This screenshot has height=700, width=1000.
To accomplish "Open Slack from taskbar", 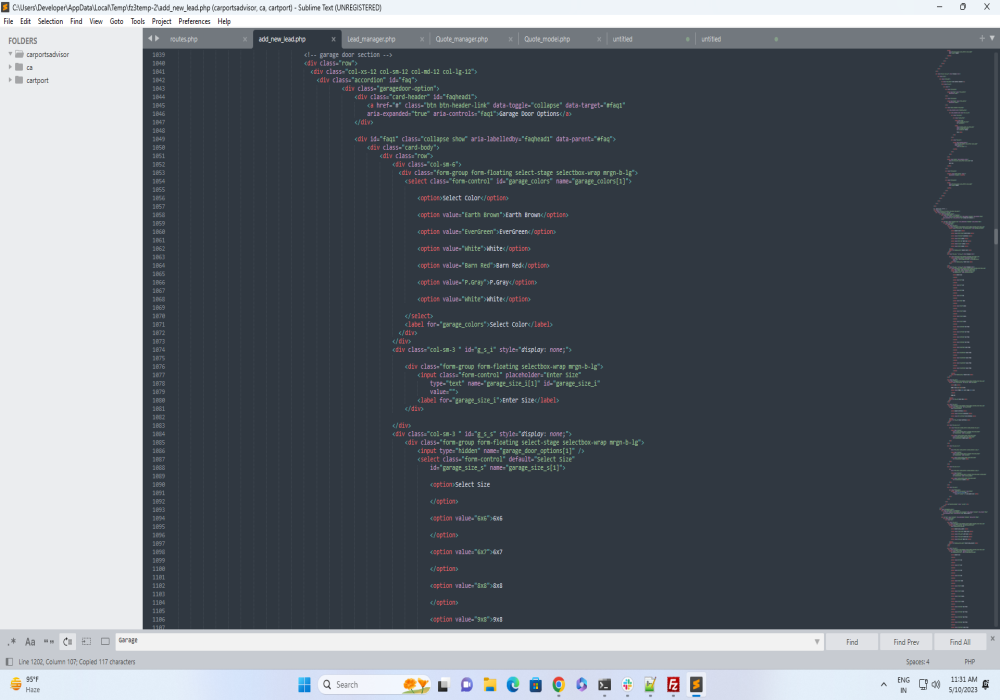I will coord(628,685).
